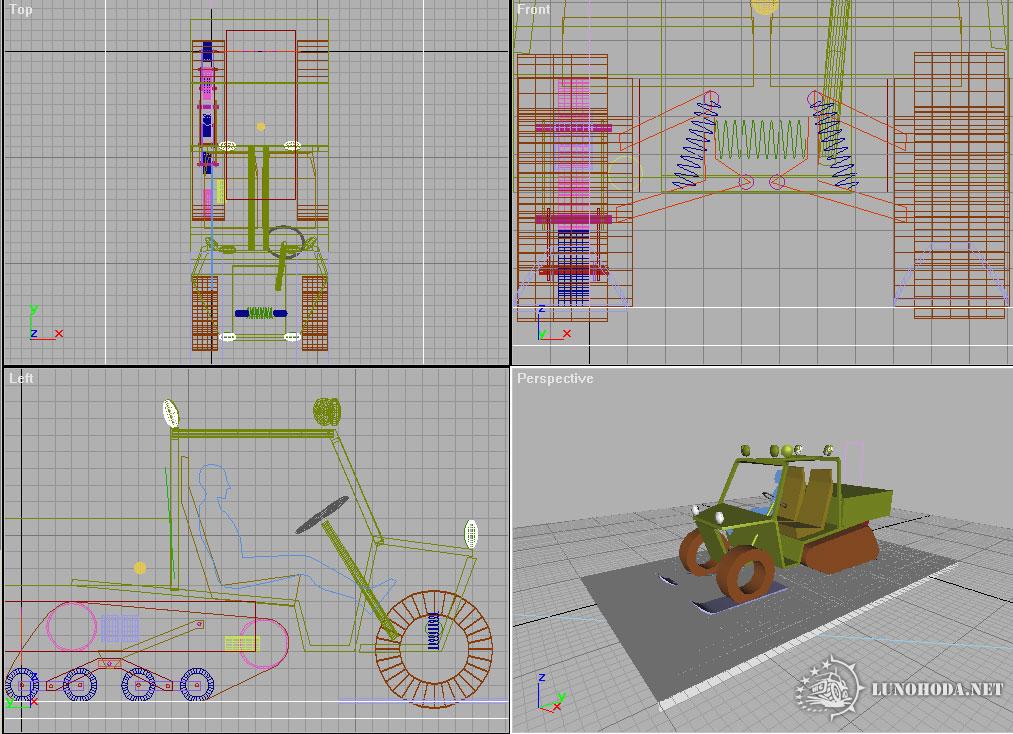The image size is (1013, 734).
Task: Click the rover logo emblem in watermark
Action: pyautogui.click(x=829, y=688)
